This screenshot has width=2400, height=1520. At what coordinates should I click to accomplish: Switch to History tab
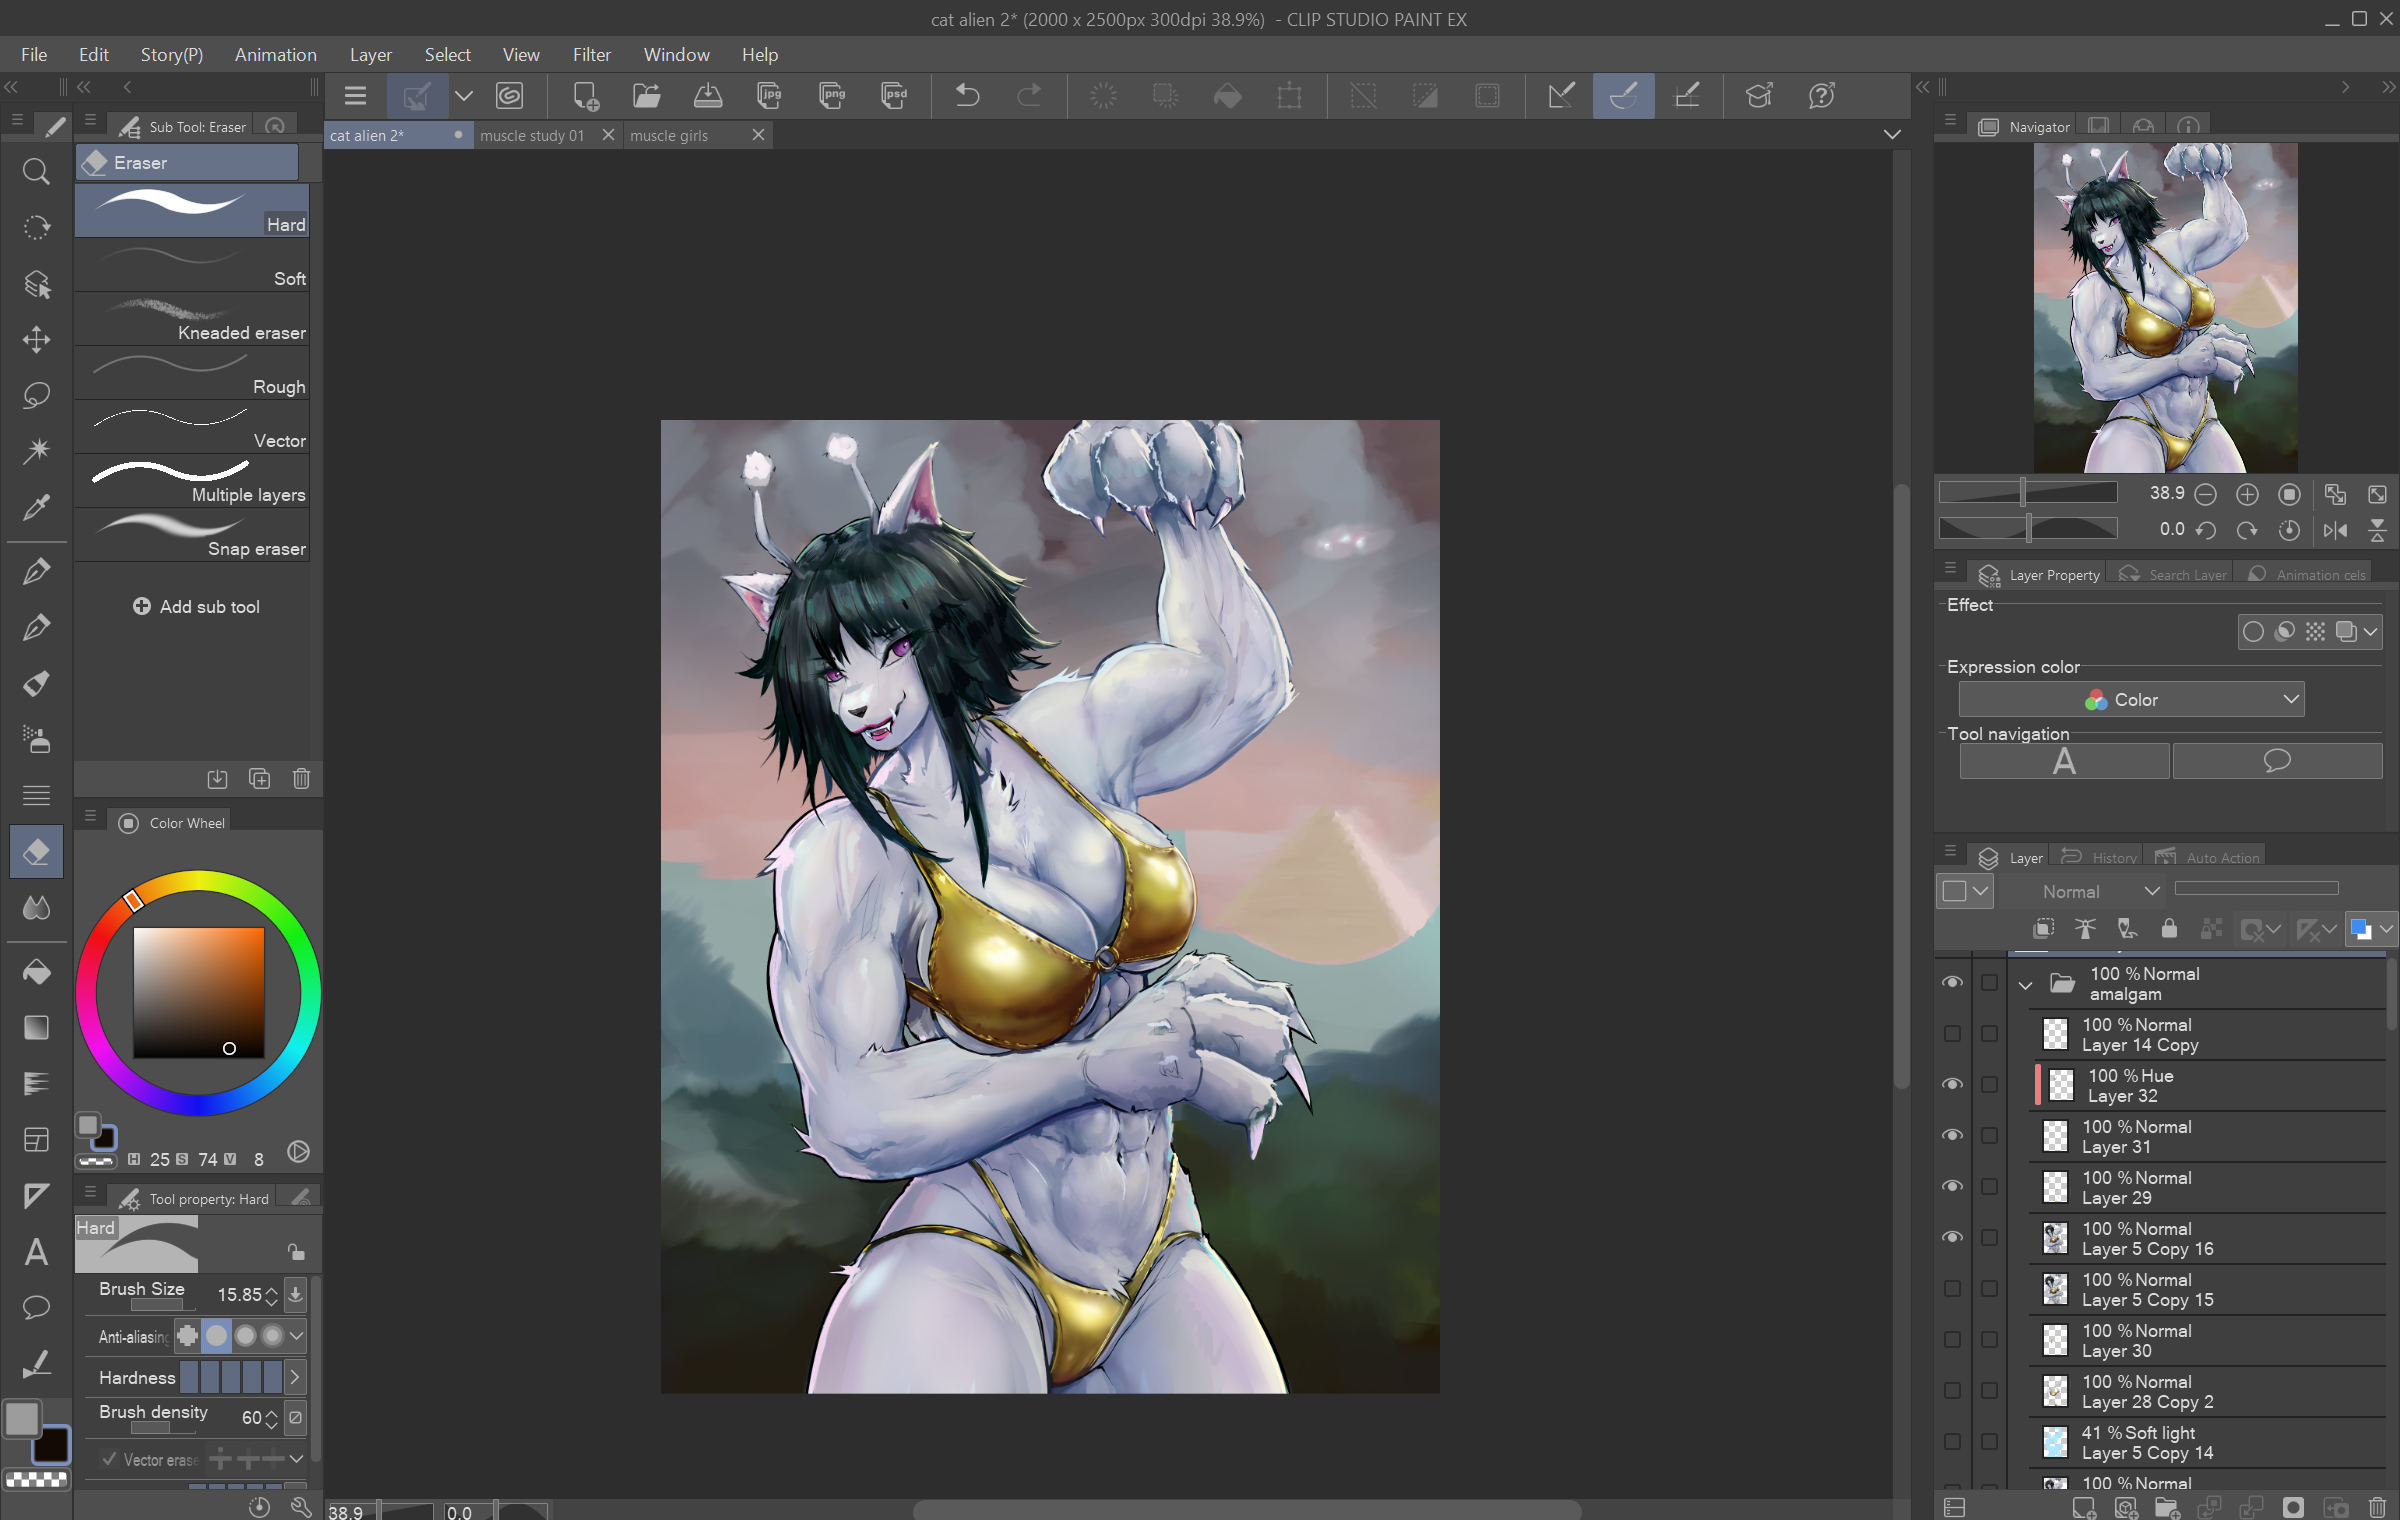(x=2100, y=858)
